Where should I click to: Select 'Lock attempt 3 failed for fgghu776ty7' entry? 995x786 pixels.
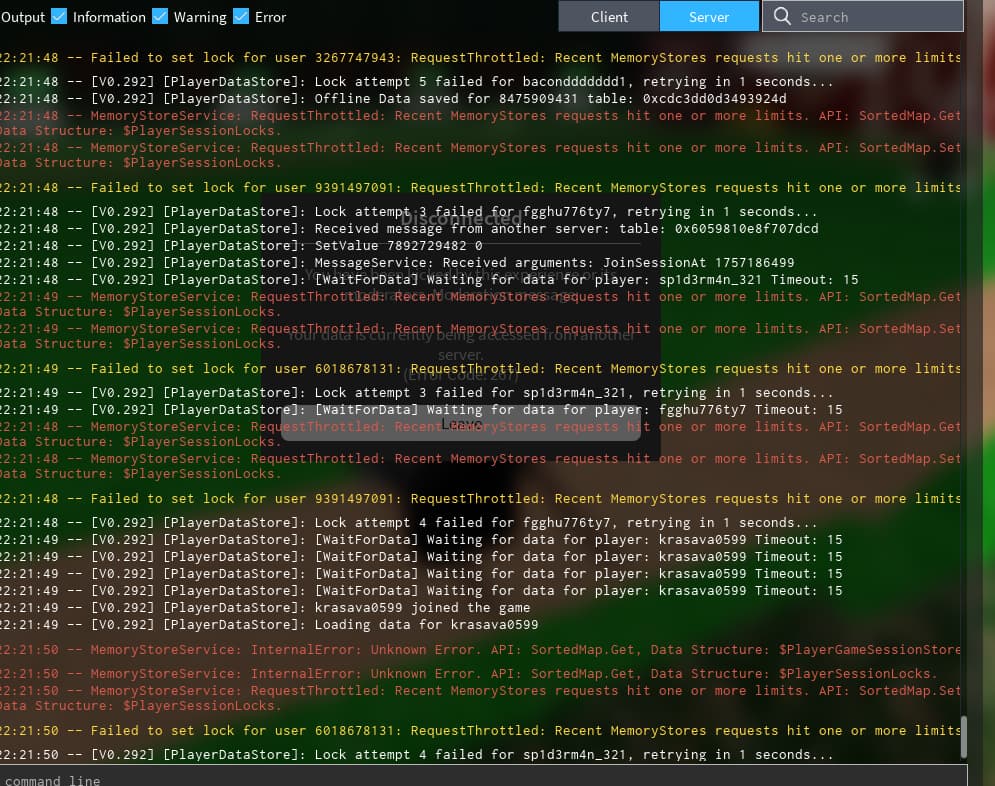pyautogui.click(x=408, y=212)
